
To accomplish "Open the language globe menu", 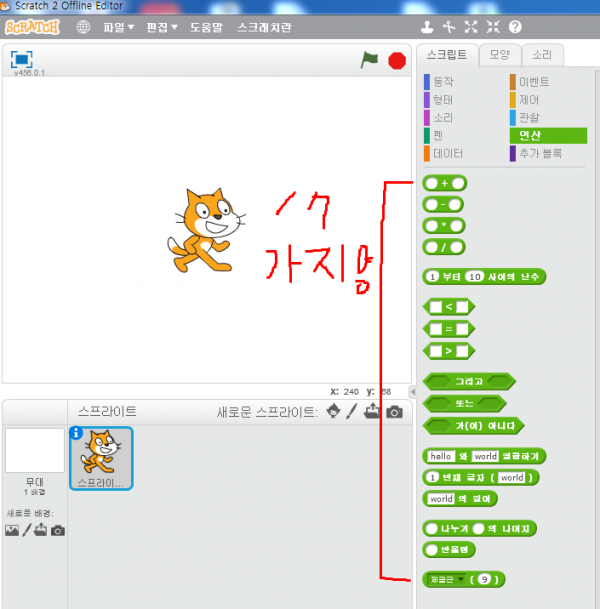I will [x=83, y=27].
